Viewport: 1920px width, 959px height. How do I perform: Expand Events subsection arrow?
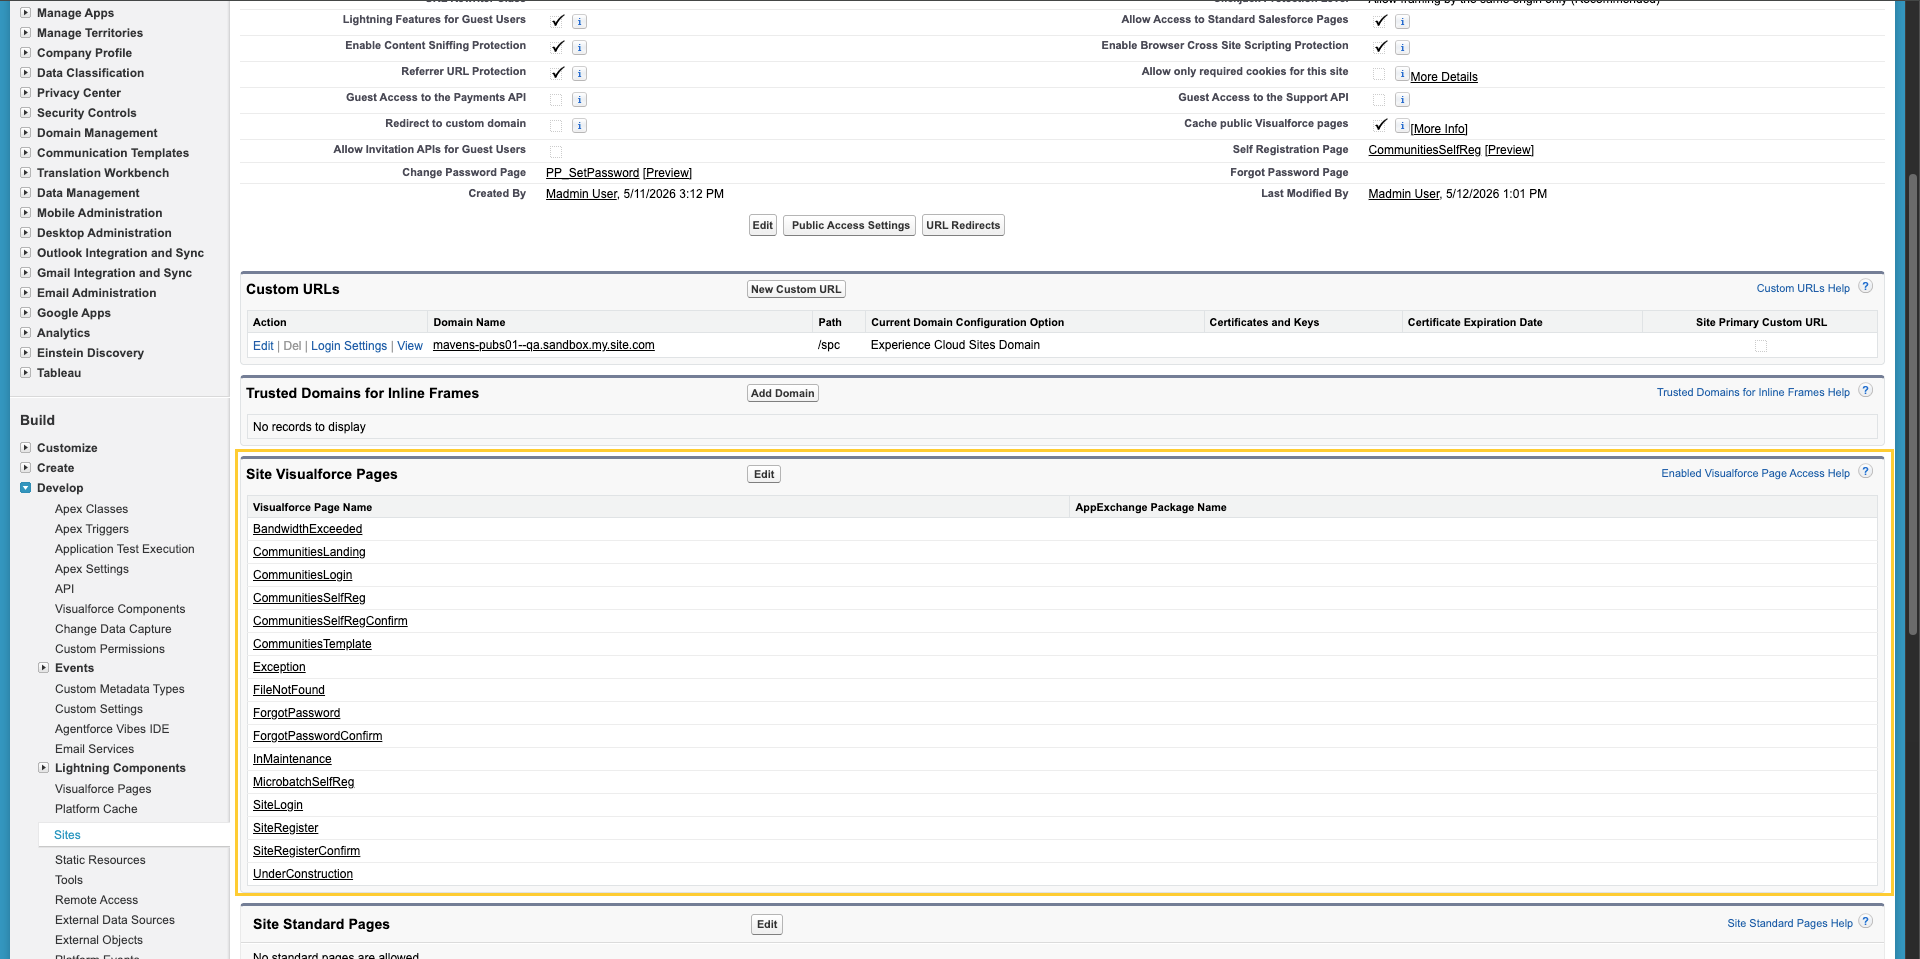(44, 668)
